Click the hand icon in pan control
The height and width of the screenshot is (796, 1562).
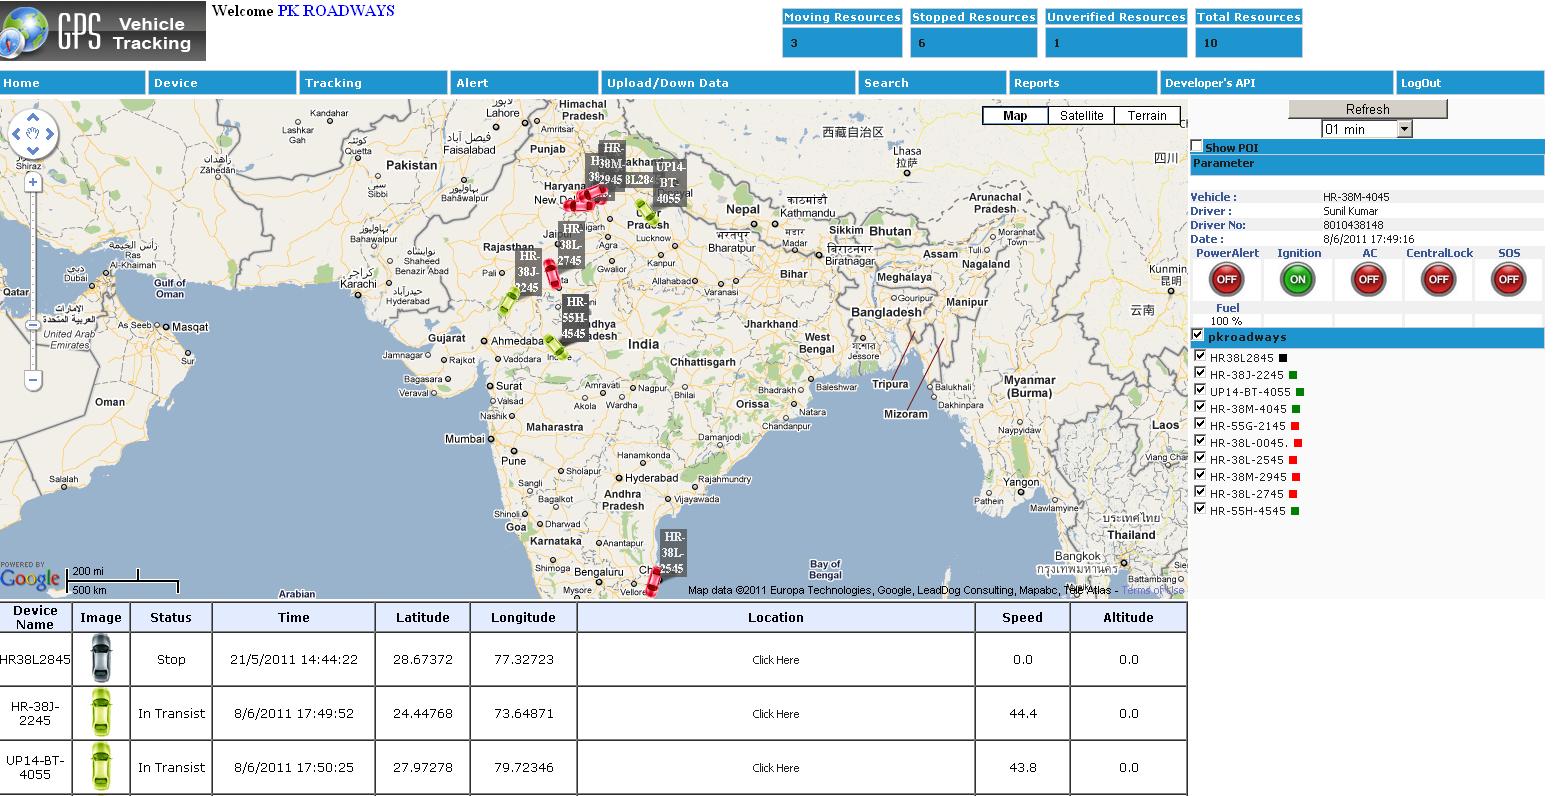click(34, 134)
